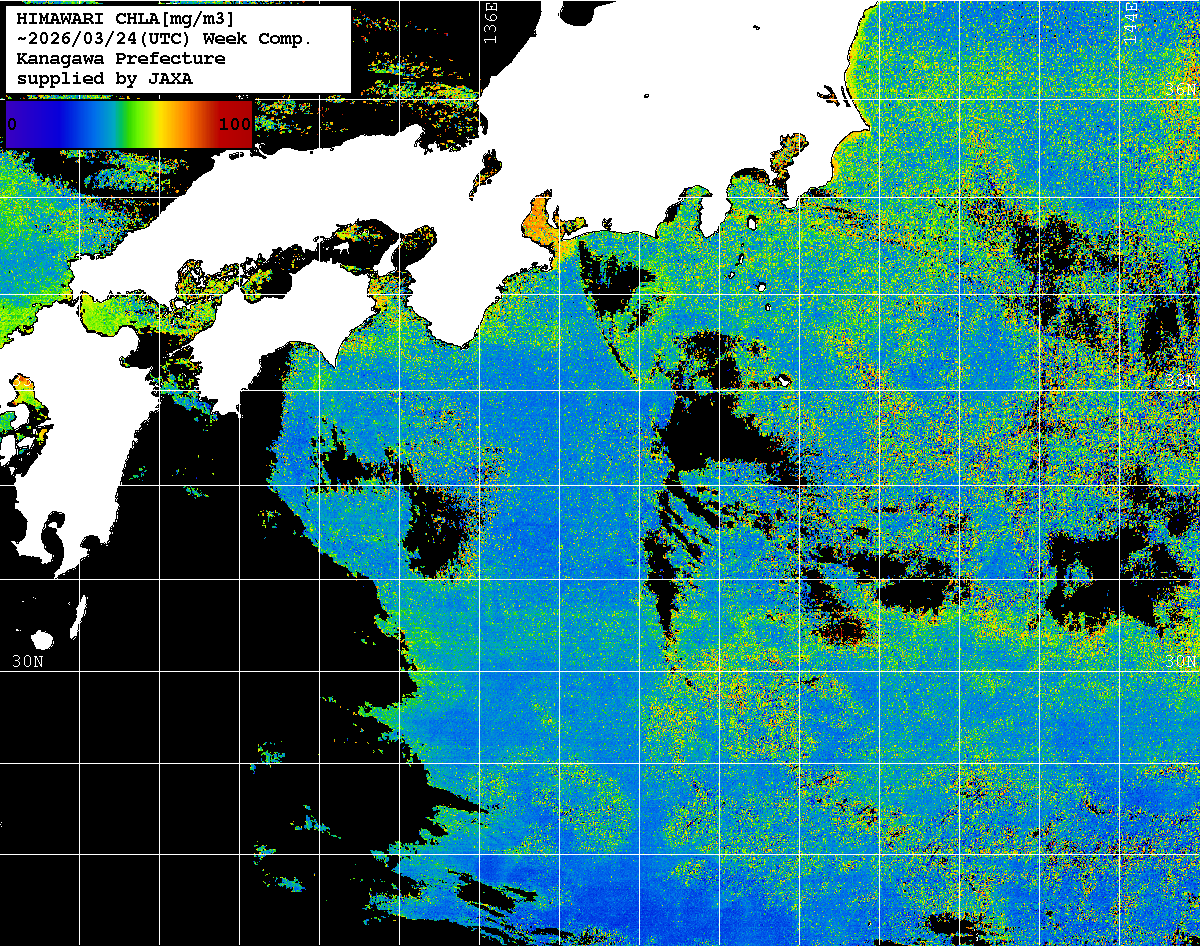Click the round Yakushima island

(41, 640)
